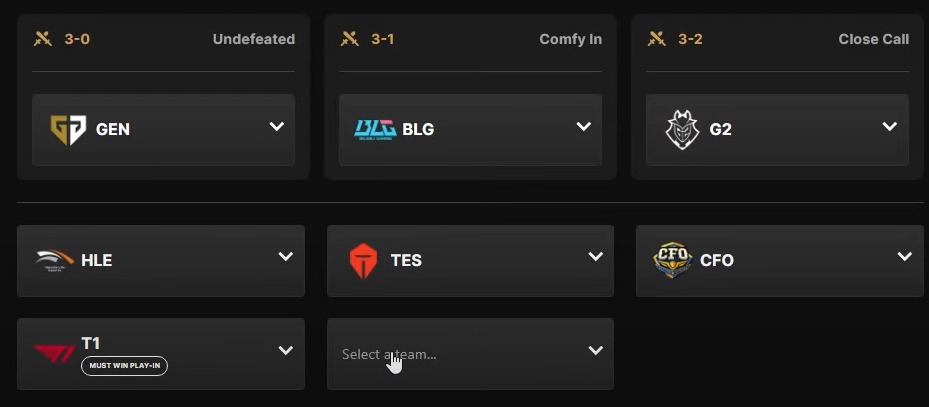Click crossed swords icon beside 3-0

[x=42, y=39]
